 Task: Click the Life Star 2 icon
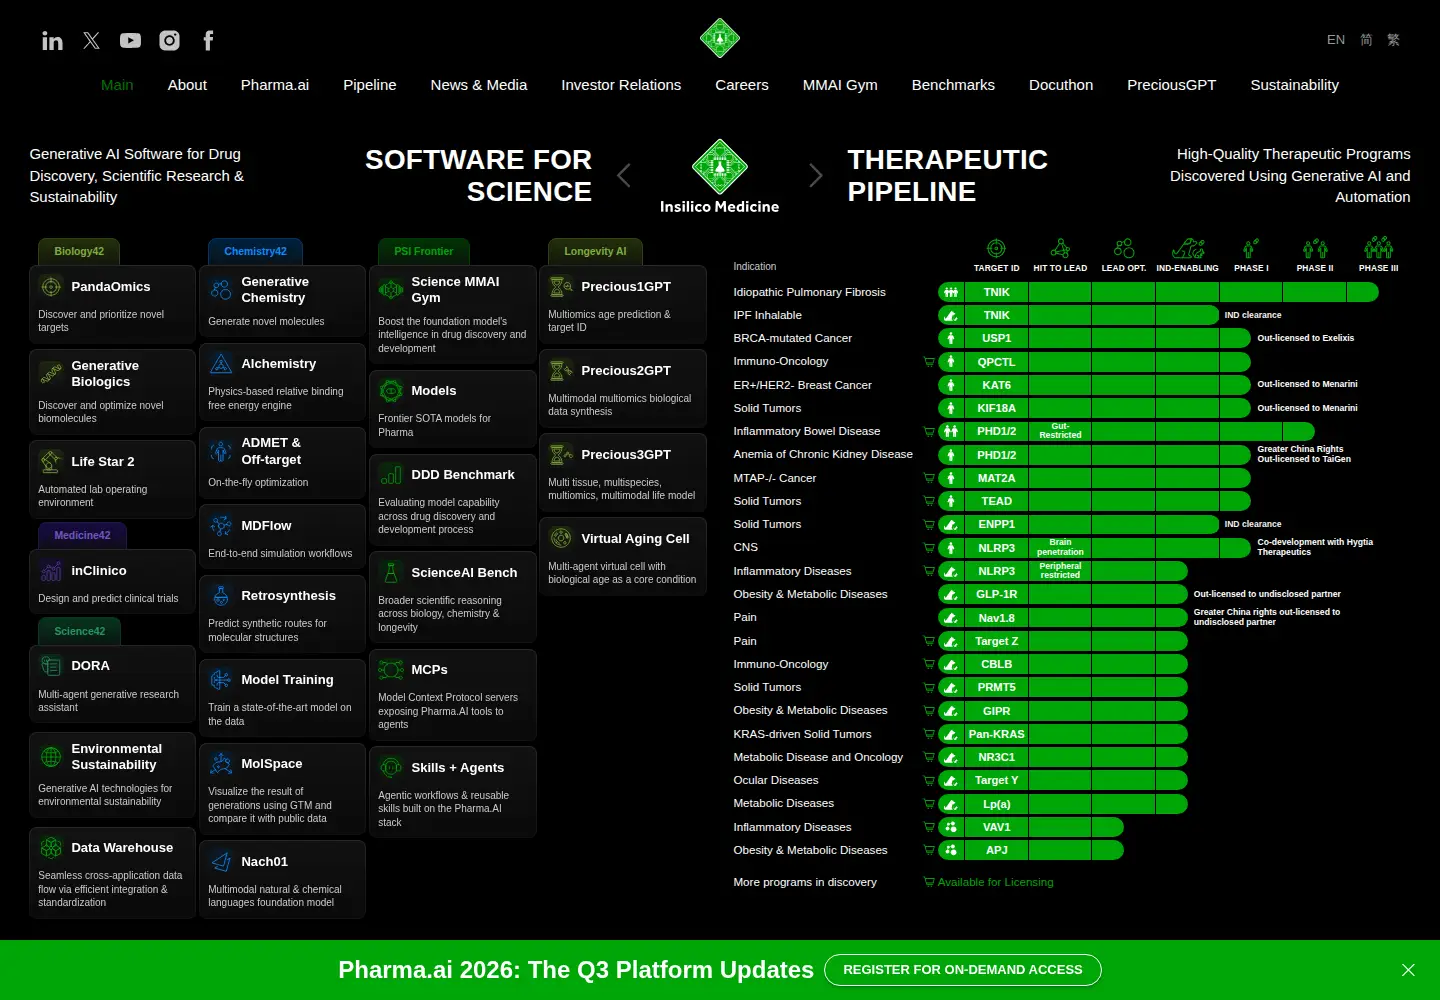[x=51, y=462]
